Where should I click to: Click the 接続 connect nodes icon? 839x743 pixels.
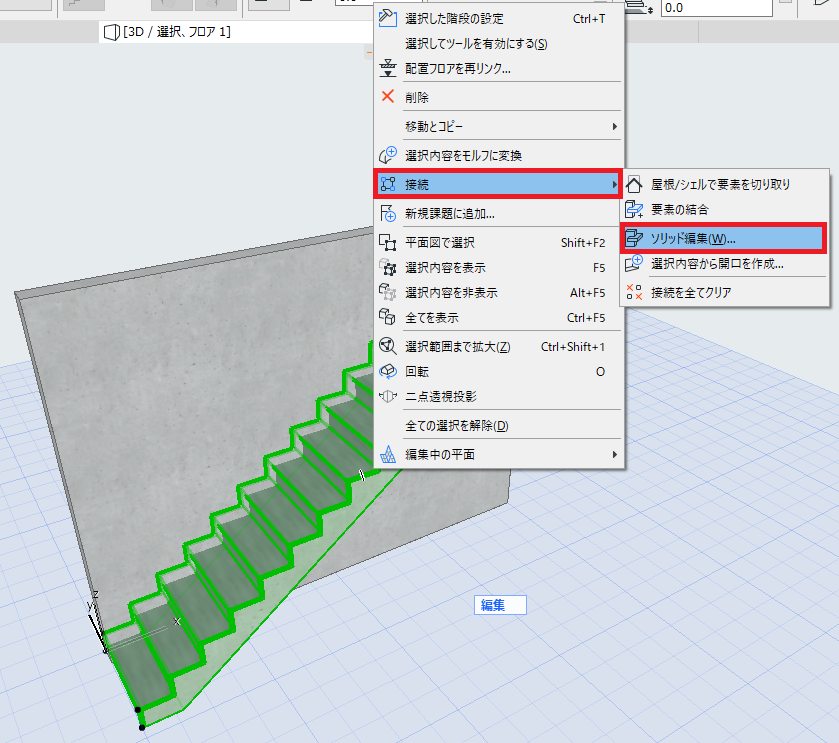(387, 184)
